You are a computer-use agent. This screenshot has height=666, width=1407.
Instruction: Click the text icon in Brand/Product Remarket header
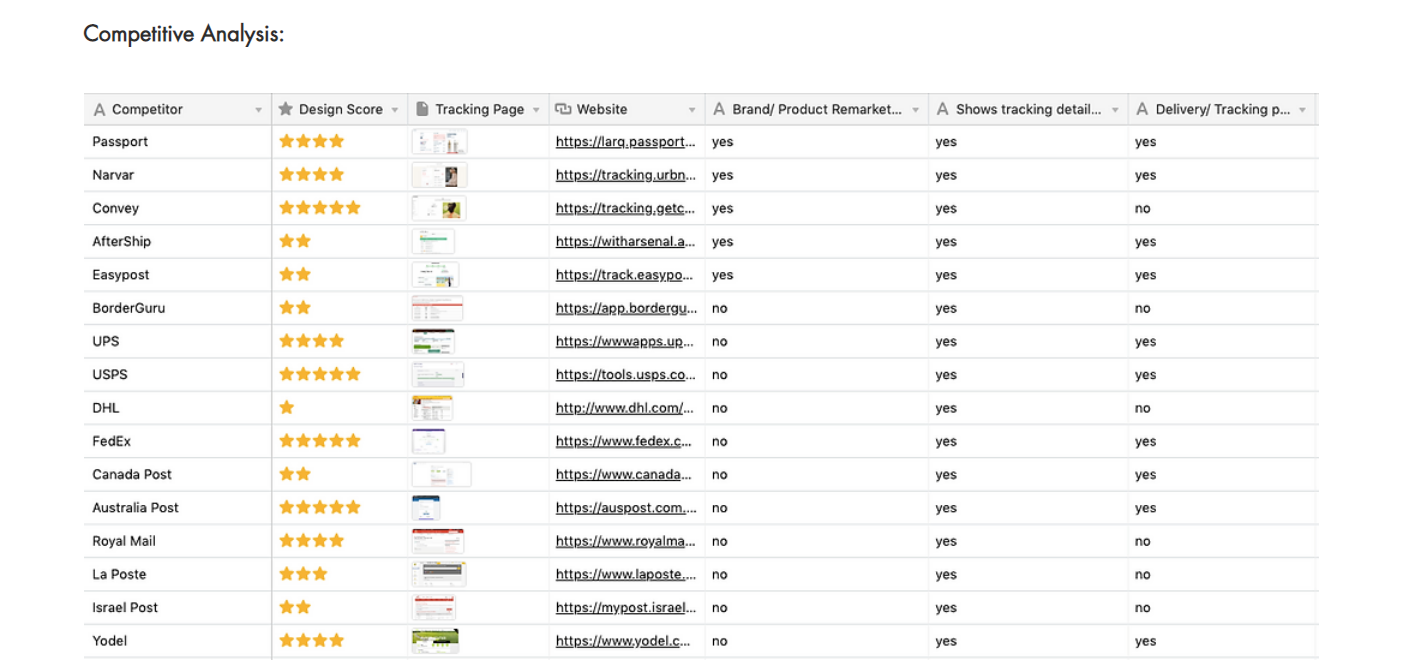tap(719, 109)
